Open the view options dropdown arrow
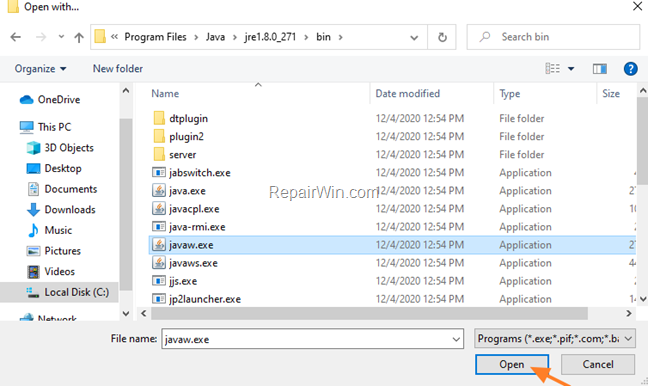 coord(571,69)
